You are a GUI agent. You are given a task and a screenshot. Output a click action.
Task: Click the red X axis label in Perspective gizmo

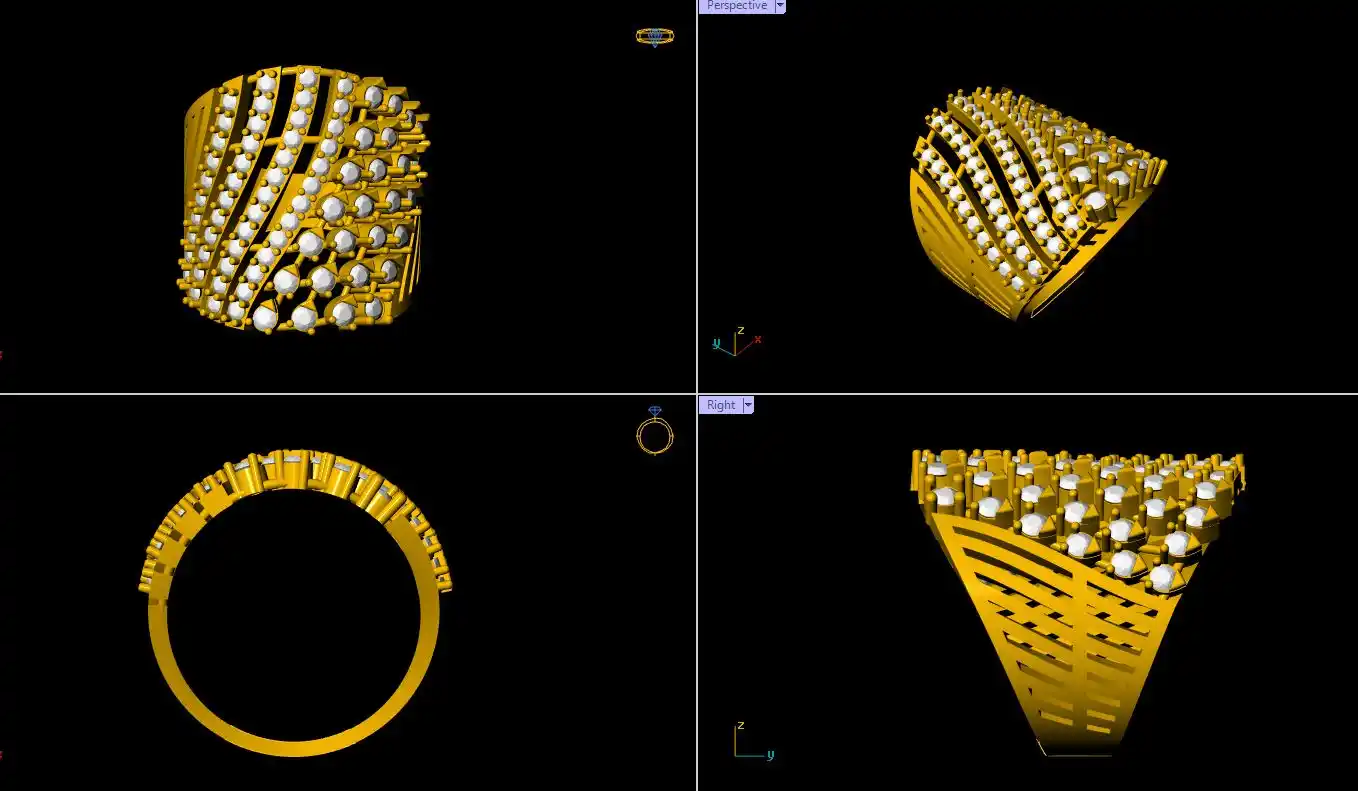pos(758,339)
